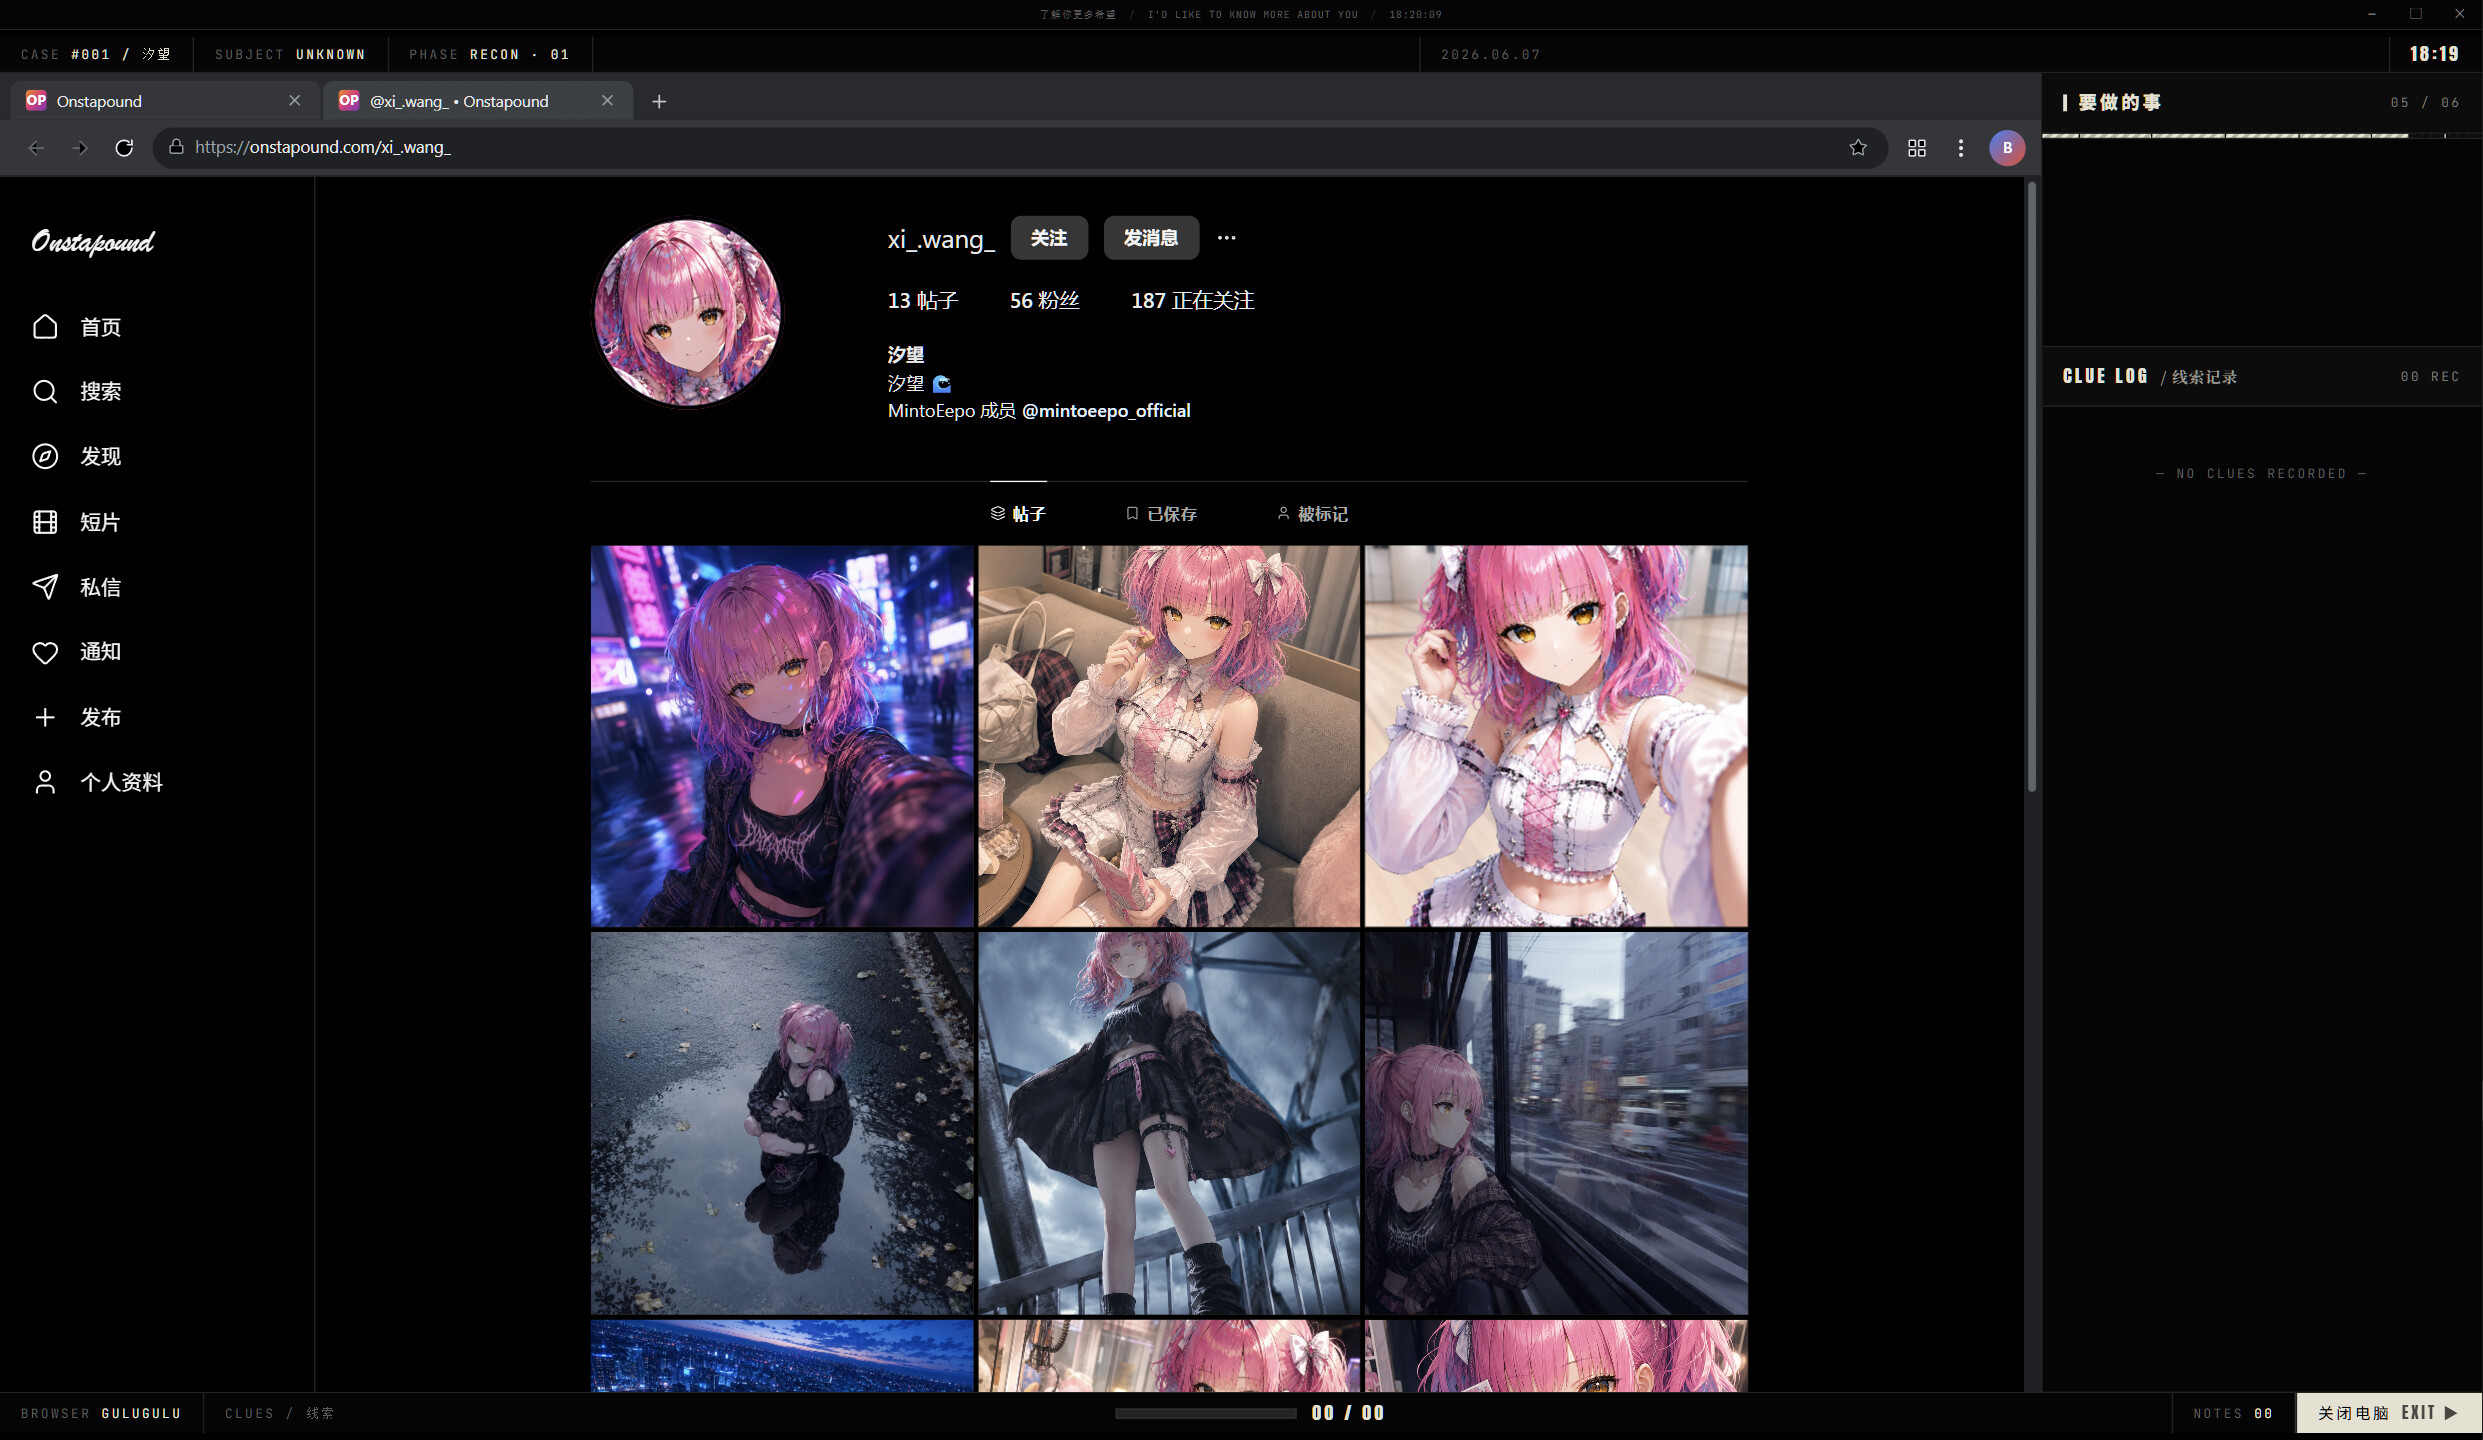Open the 个人资料 person icon
2483x1440 pixels.
pyautogui.click(x=45, y=782)
